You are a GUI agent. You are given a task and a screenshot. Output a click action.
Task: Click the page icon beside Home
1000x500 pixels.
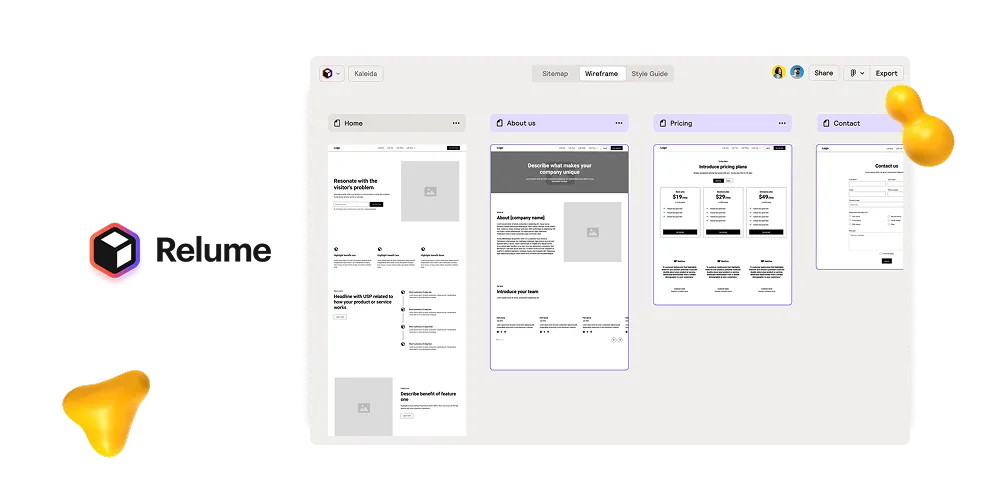337,123
